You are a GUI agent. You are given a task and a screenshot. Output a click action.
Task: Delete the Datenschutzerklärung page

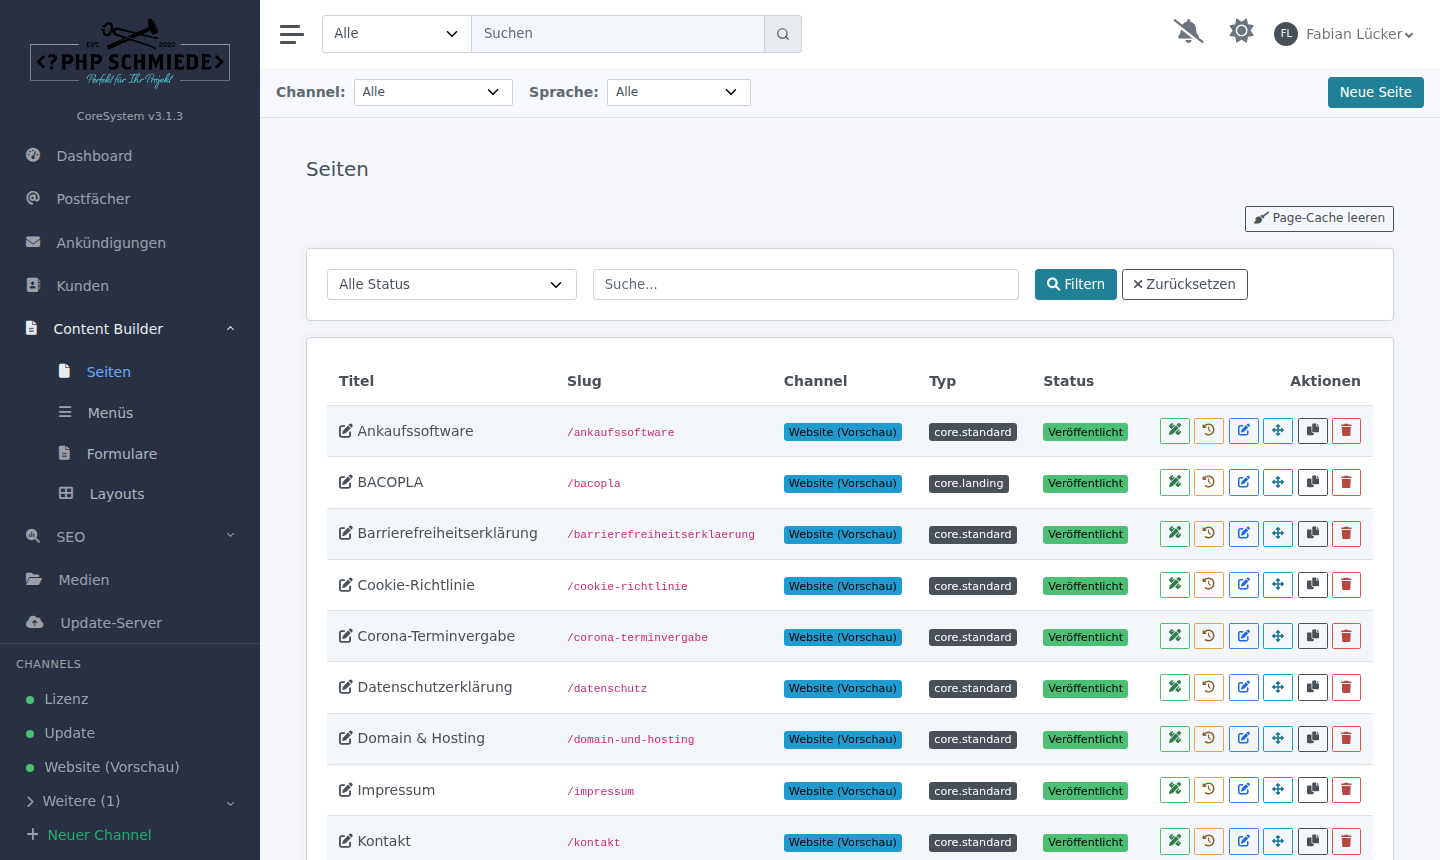point(1347,687)
